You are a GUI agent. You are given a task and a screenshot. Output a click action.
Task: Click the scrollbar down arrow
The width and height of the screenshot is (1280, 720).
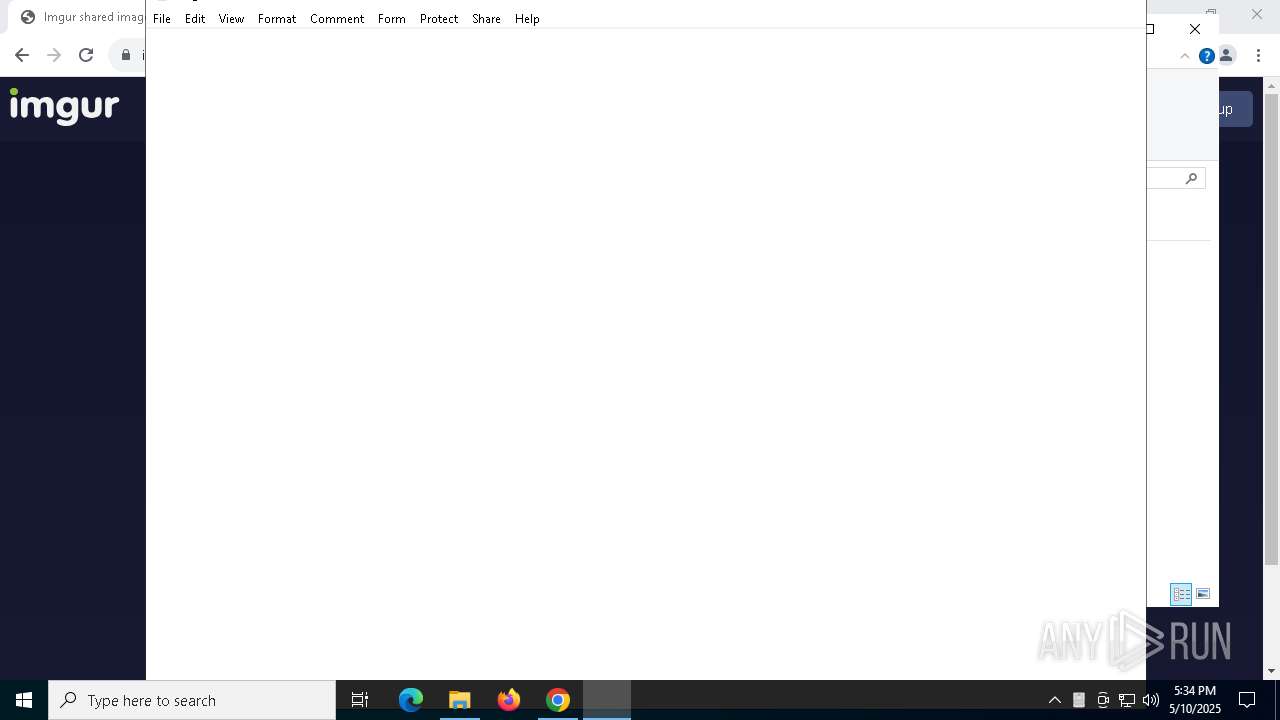1271,671
